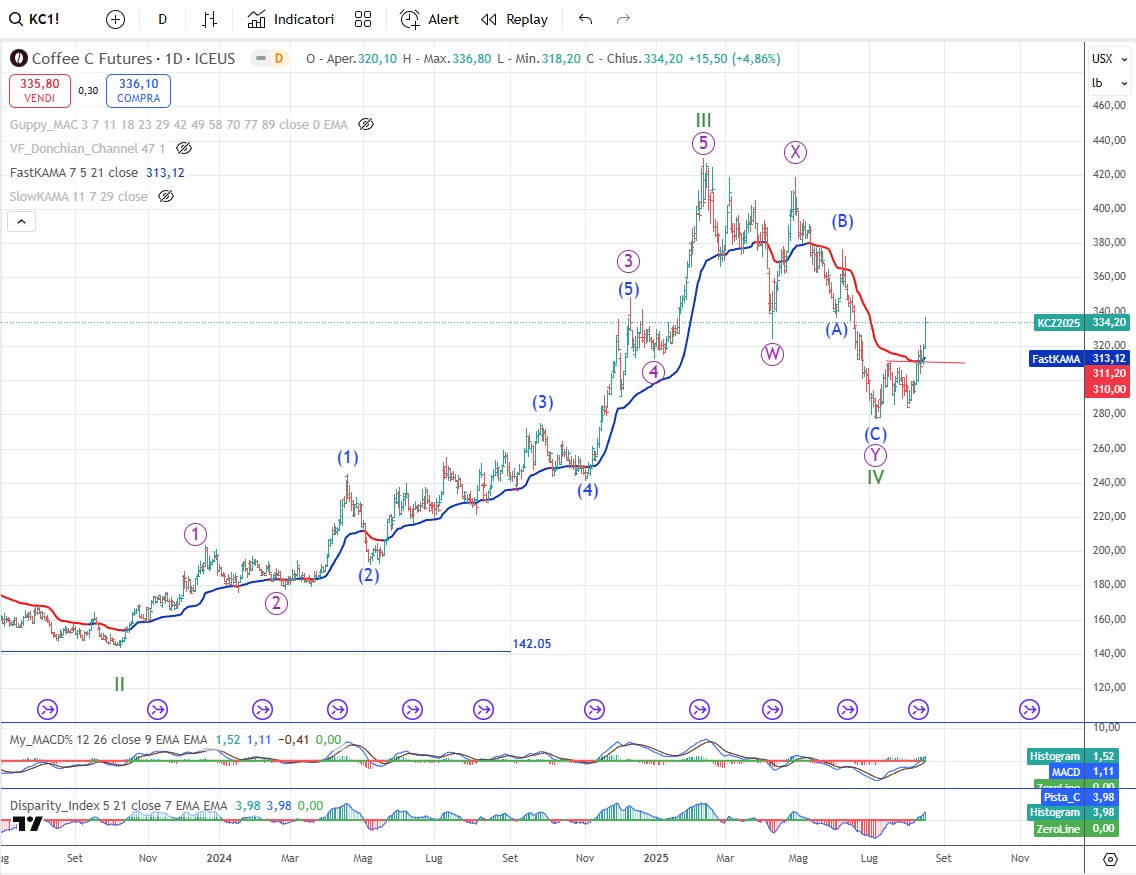Open the USX currency dropdown
Image resolution: width=1136 pixels, height=875 pixels.
[x=1103, y=59]
